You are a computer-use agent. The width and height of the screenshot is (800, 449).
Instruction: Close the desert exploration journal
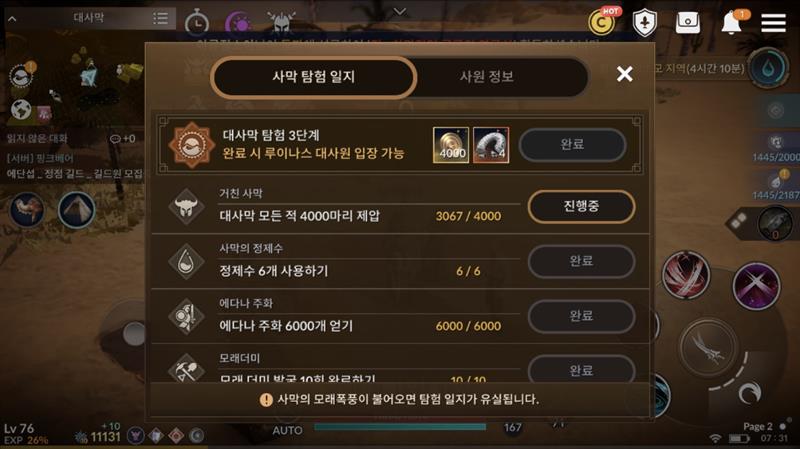coord(624,74)
